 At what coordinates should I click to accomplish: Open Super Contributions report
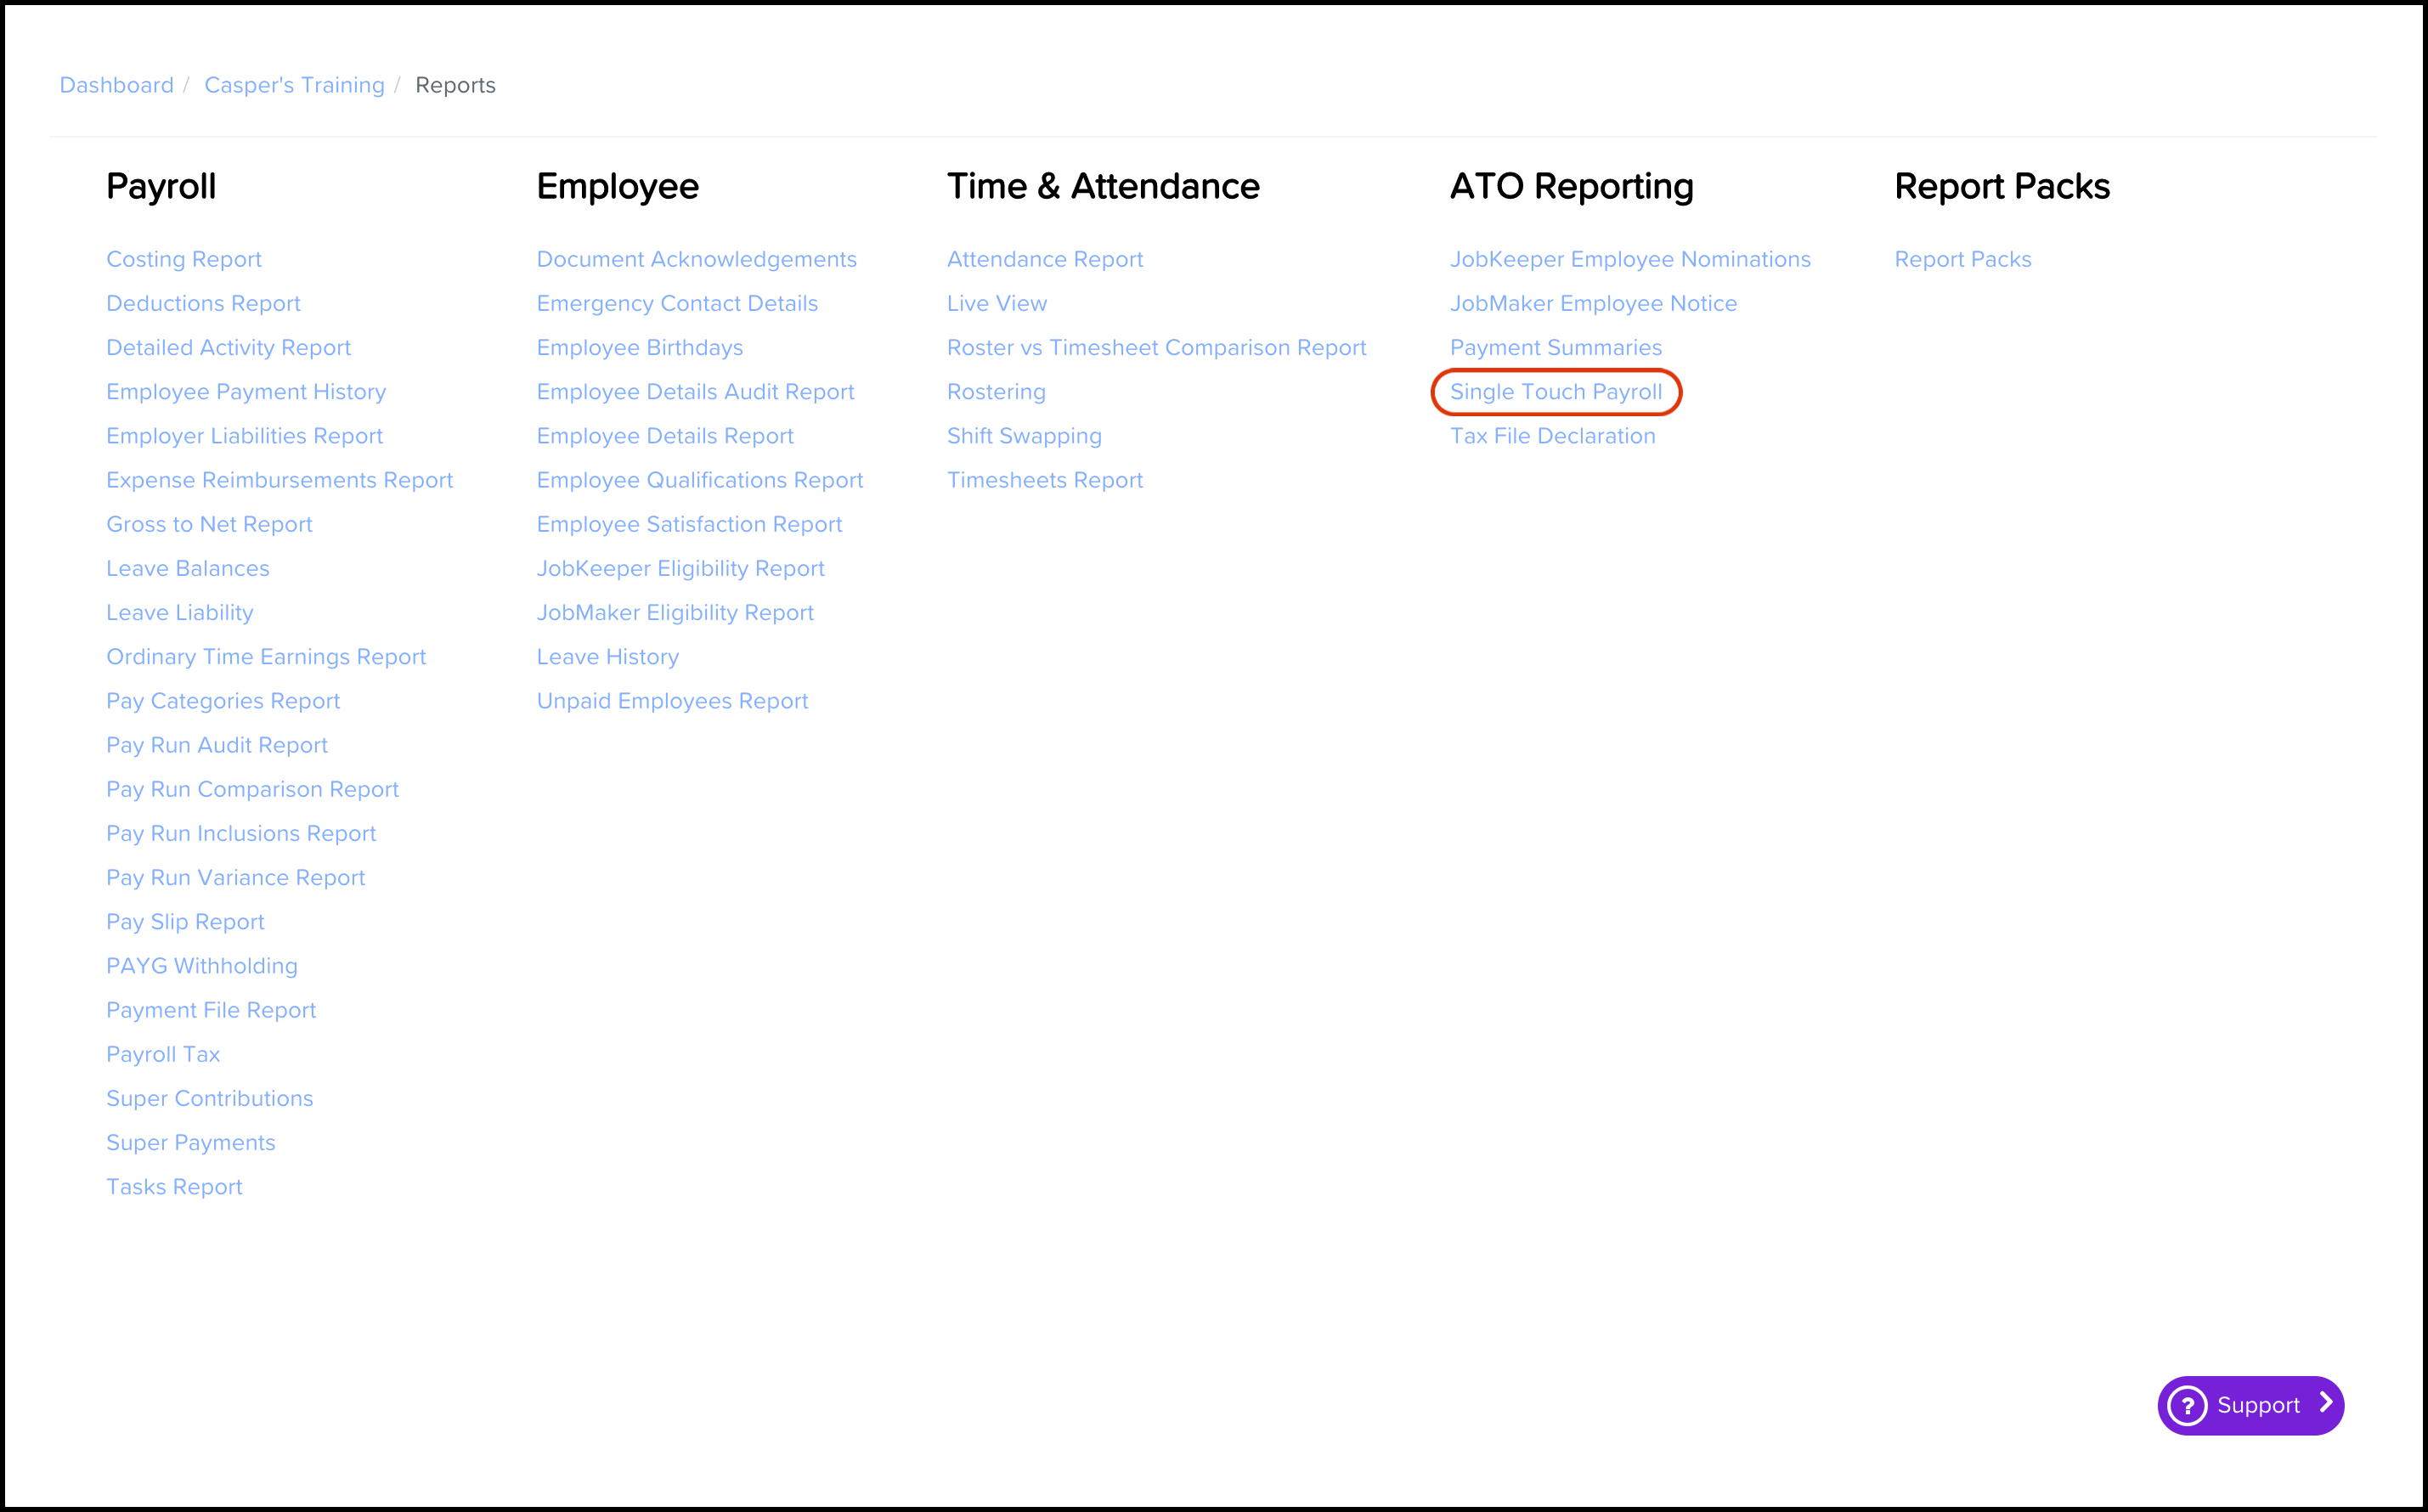[210, 1098]
